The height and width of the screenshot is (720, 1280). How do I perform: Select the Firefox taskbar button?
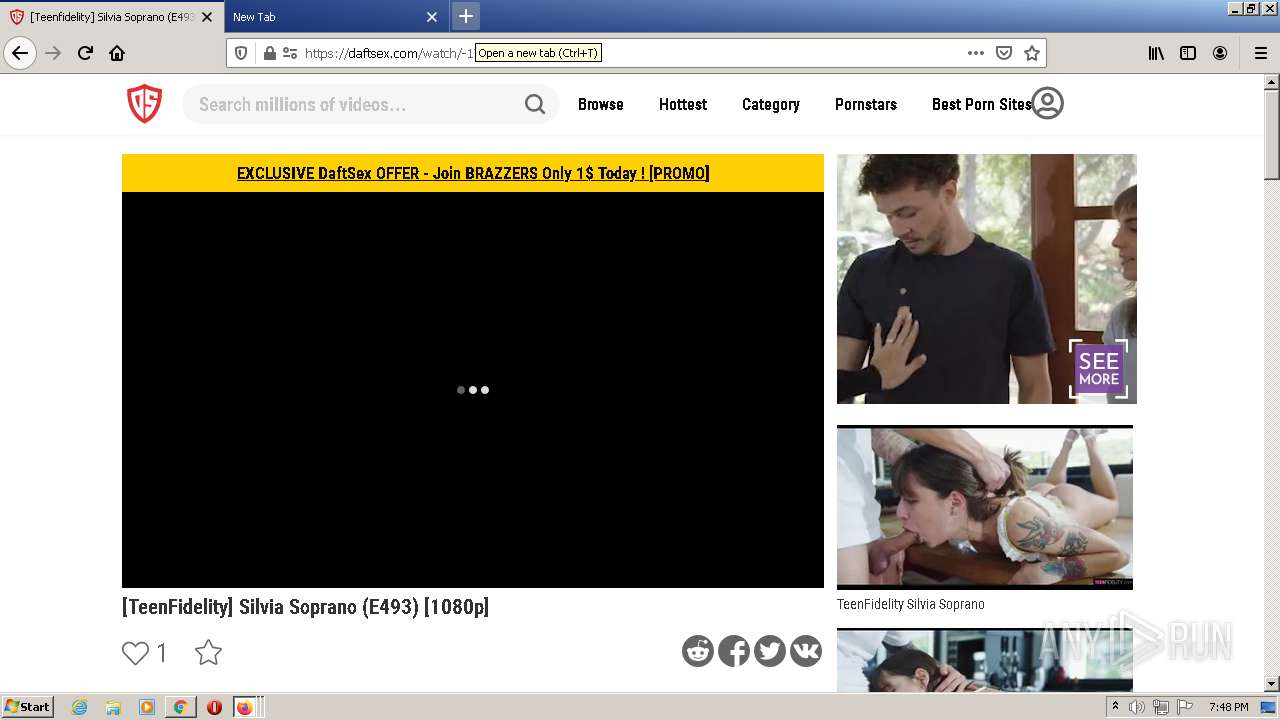tap(245, 707)
